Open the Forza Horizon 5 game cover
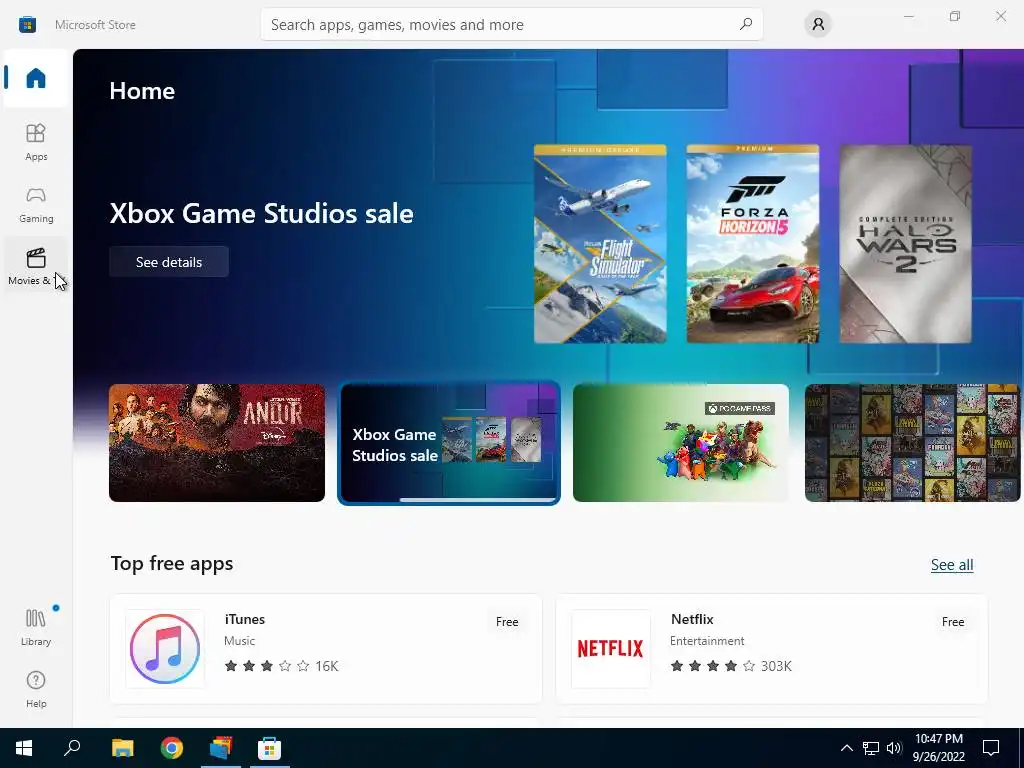Image resolution: width=1024 pixels, height=768 pixels. coord(752,244)
